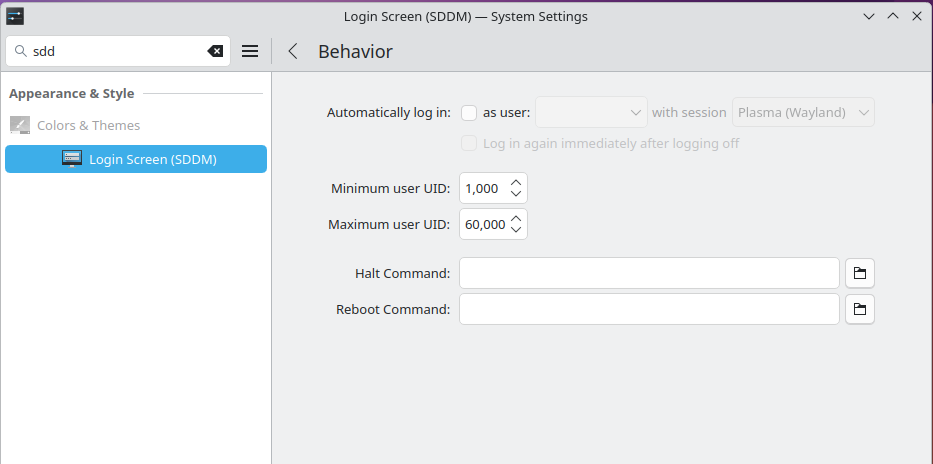Browse for Halt Command file
Screen dimensions: 933x464
pos(860,273)
